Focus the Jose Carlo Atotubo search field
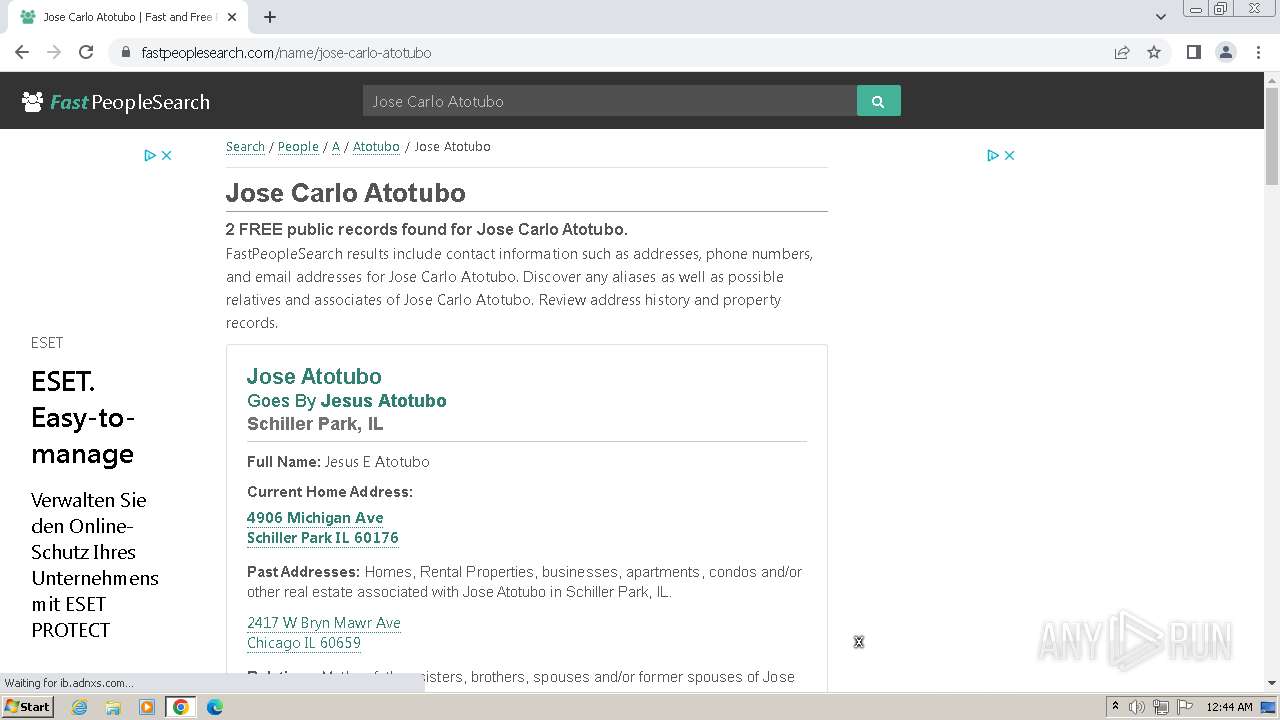Screen dimensions: 1280x720 pyautogui.click(x=610, y=101)
